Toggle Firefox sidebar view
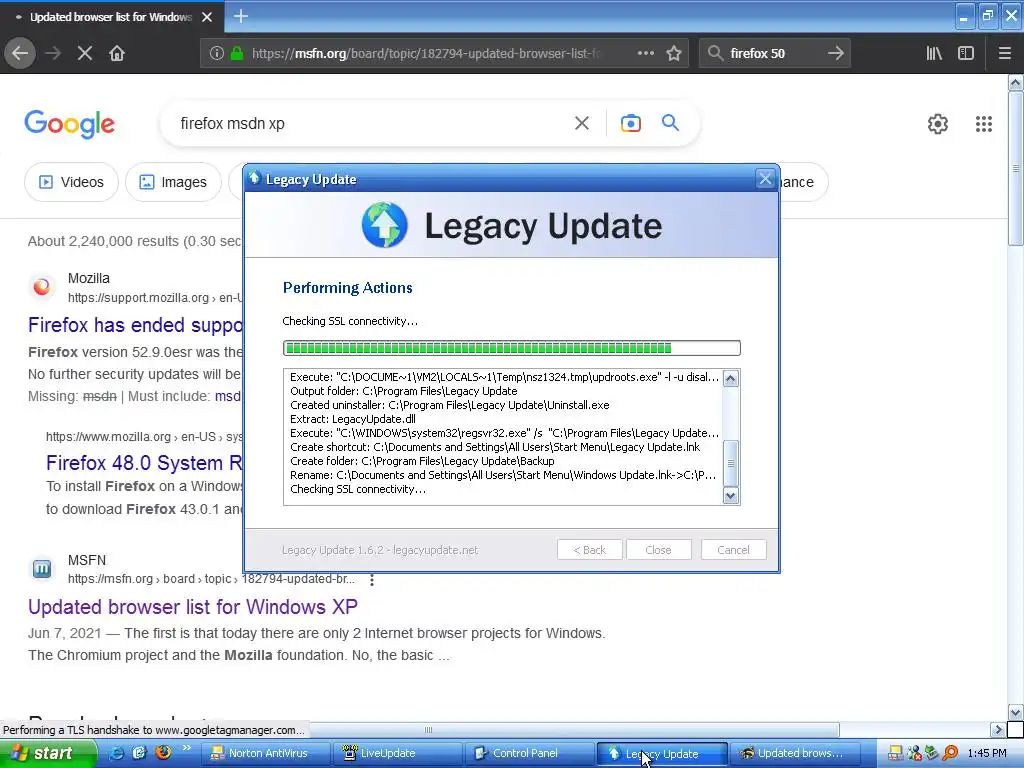The height and width of the screenshot is (768, 1024). point(966,53)
